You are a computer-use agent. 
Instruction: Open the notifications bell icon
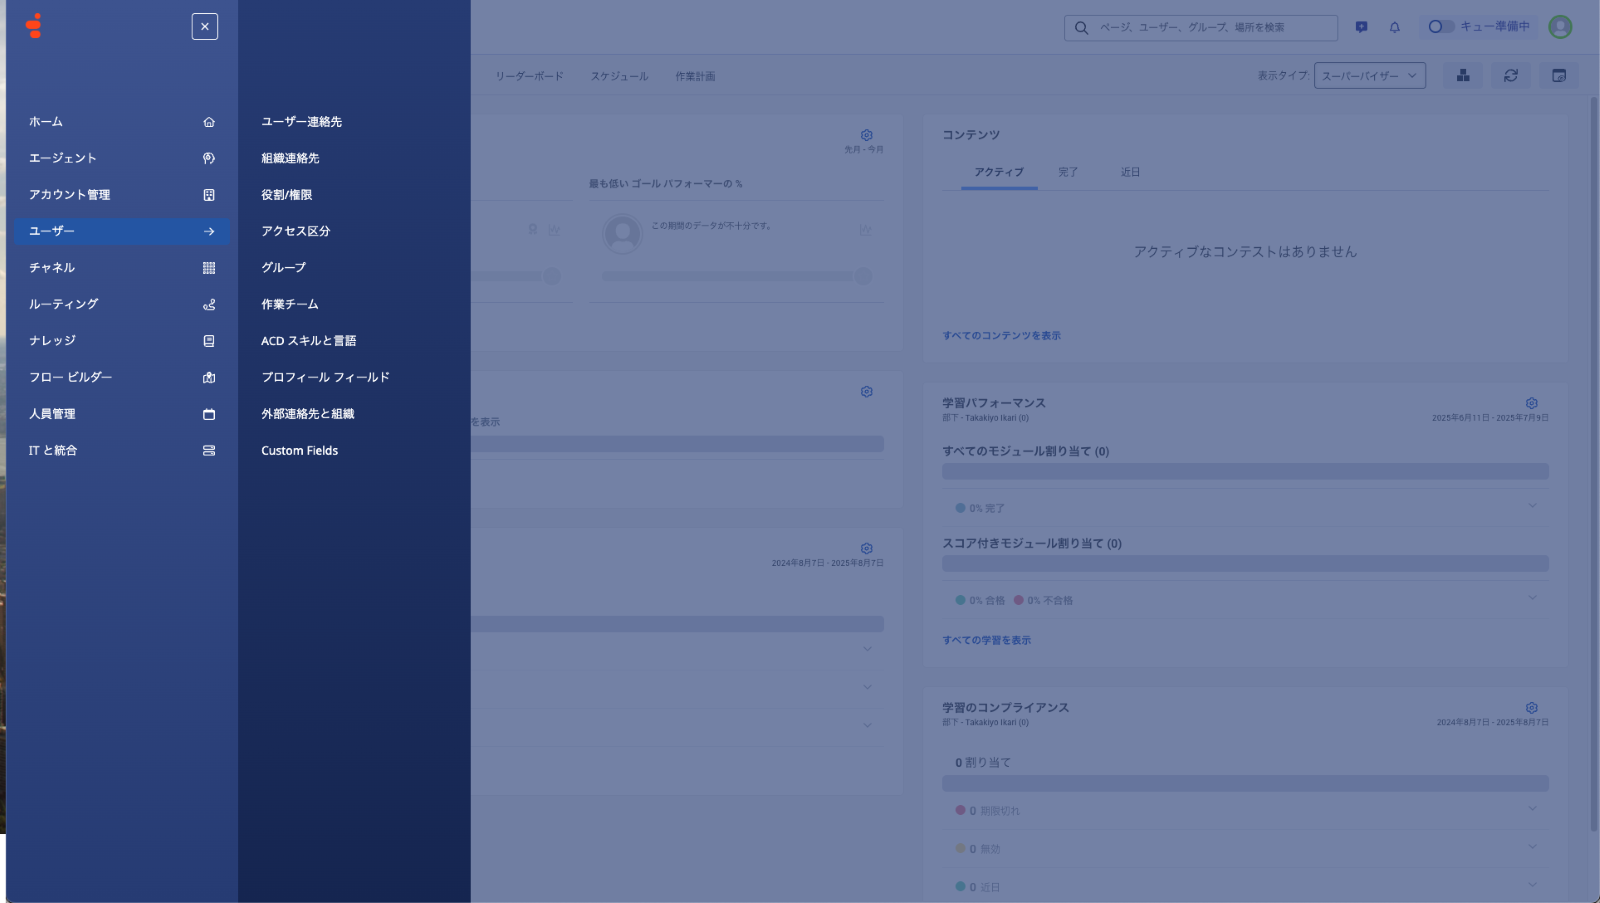click(1395, 28)
